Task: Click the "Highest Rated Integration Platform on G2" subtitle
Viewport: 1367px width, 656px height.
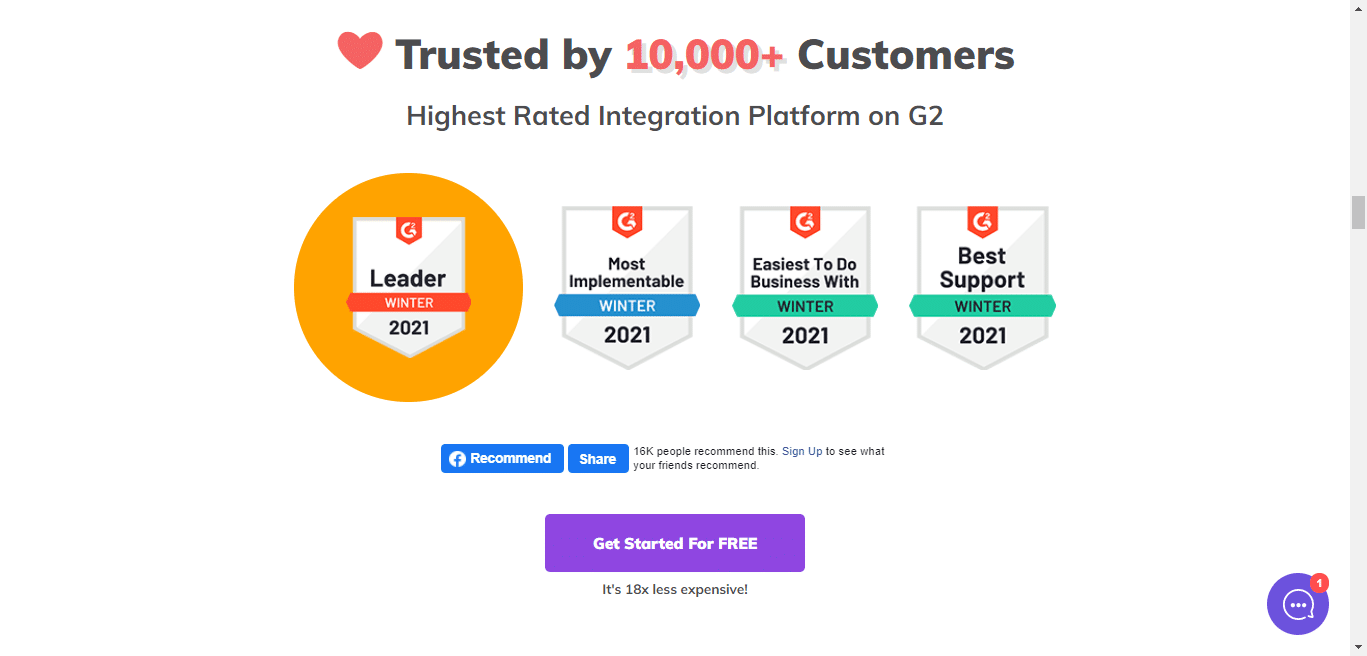Action: pos(675,116)
